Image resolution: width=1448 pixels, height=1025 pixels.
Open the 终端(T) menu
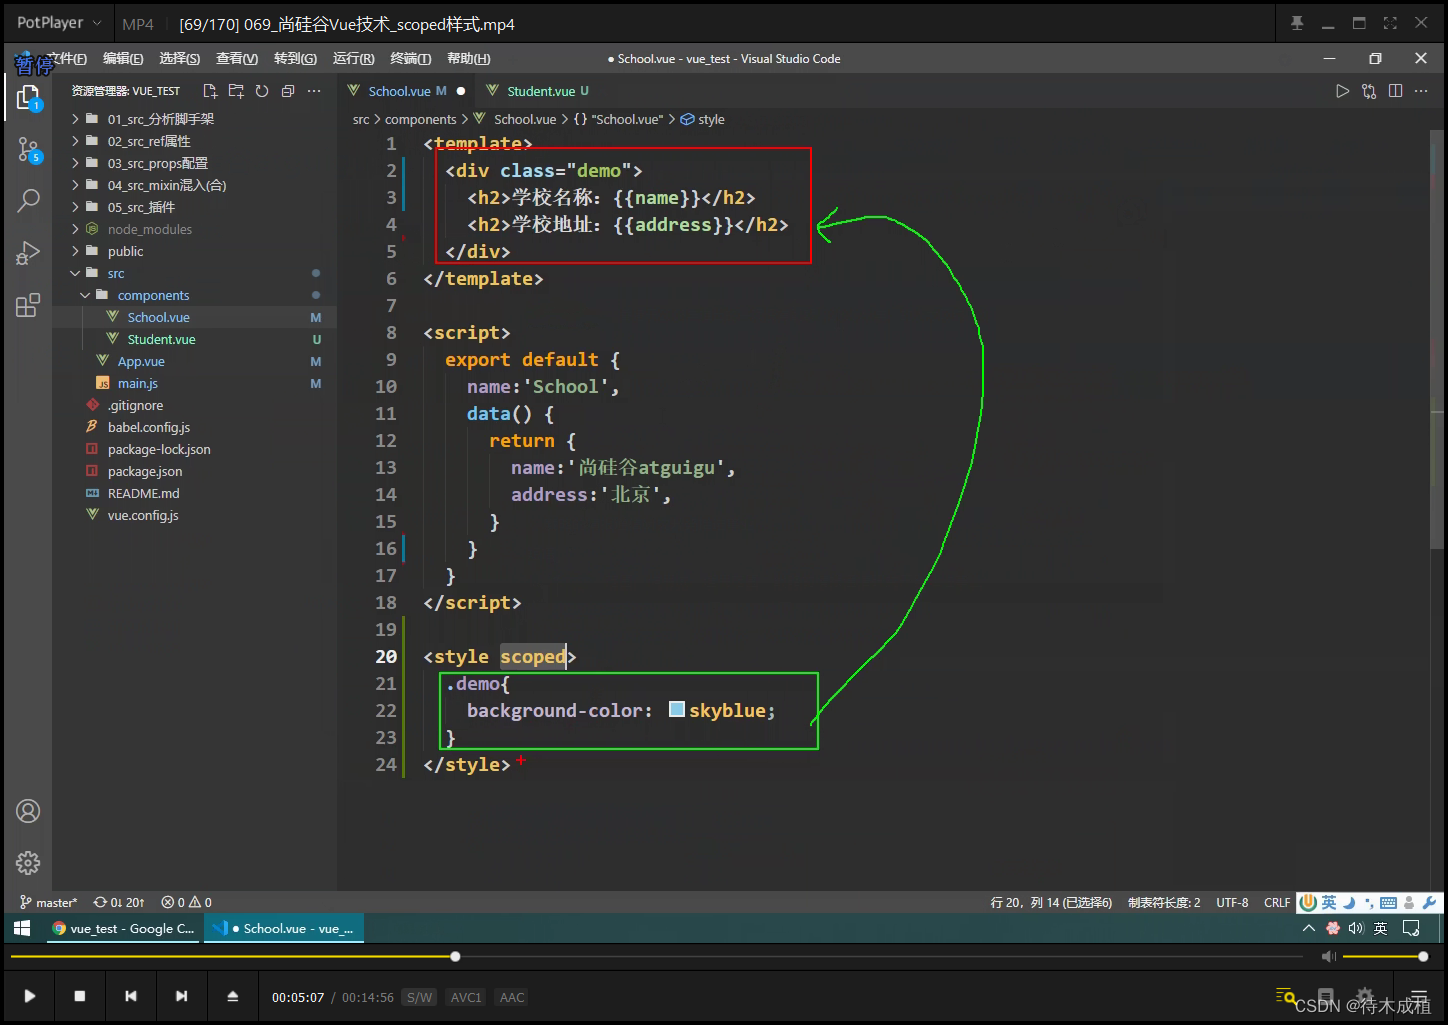point(411,59)
